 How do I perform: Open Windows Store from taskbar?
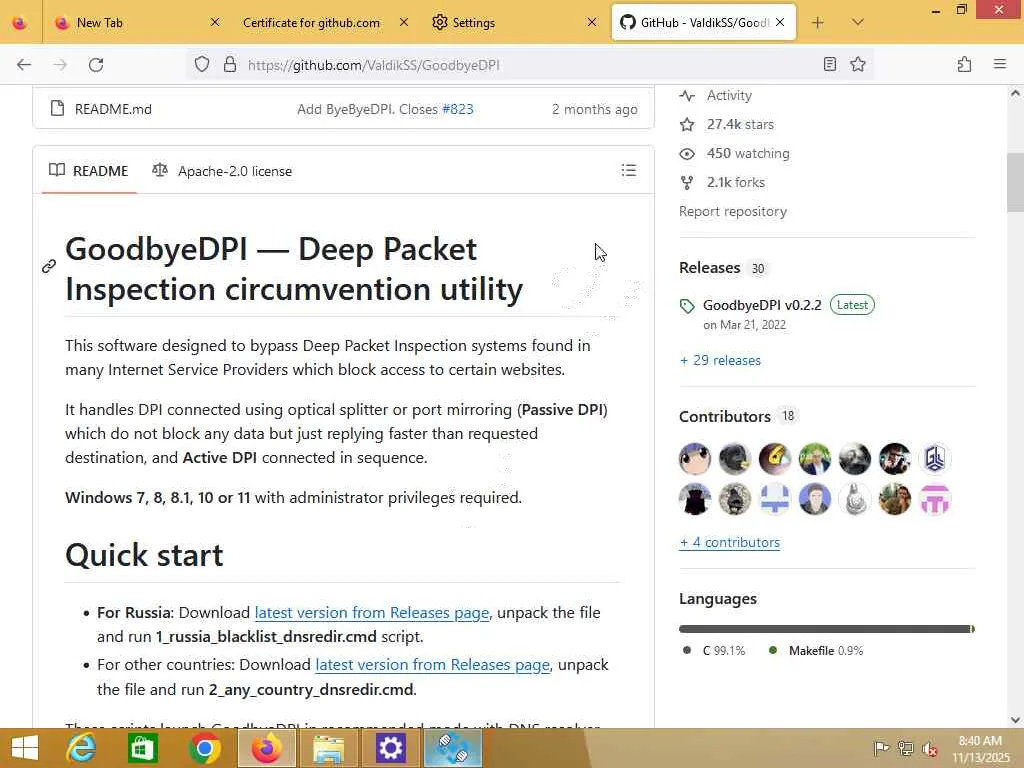click(143, 748)
